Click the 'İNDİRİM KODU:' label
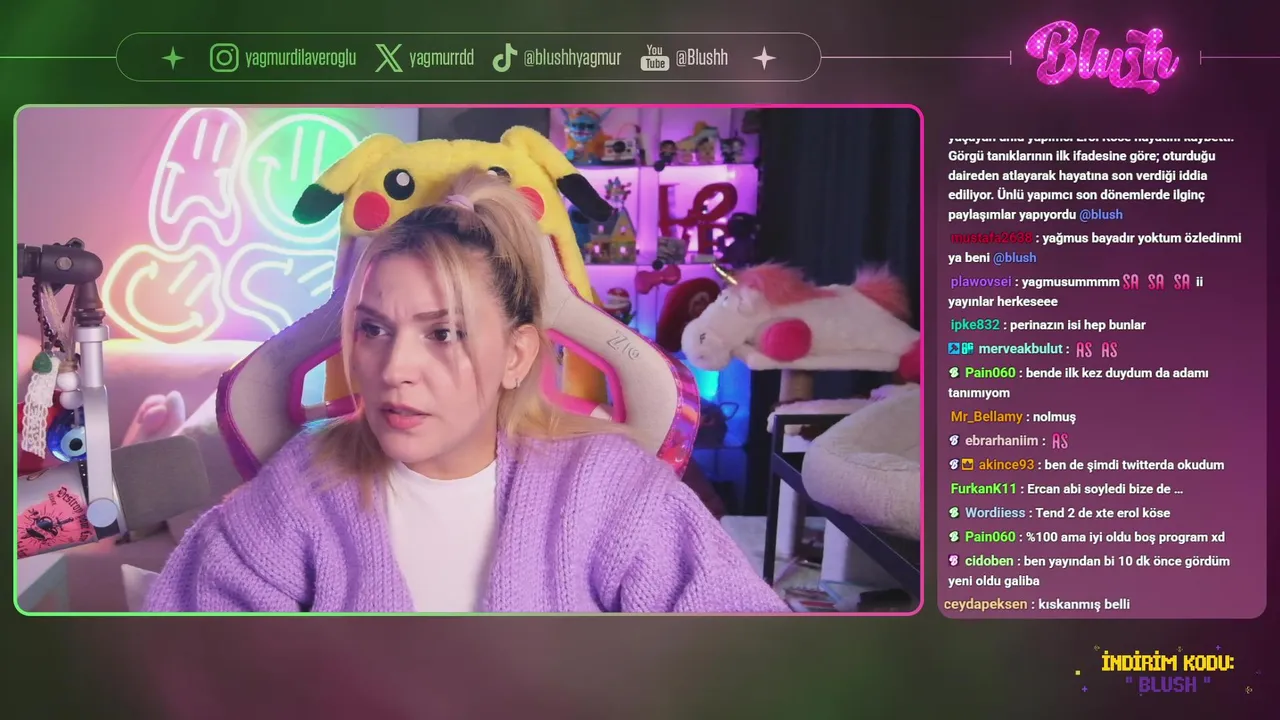 [x=1167, y=663]
